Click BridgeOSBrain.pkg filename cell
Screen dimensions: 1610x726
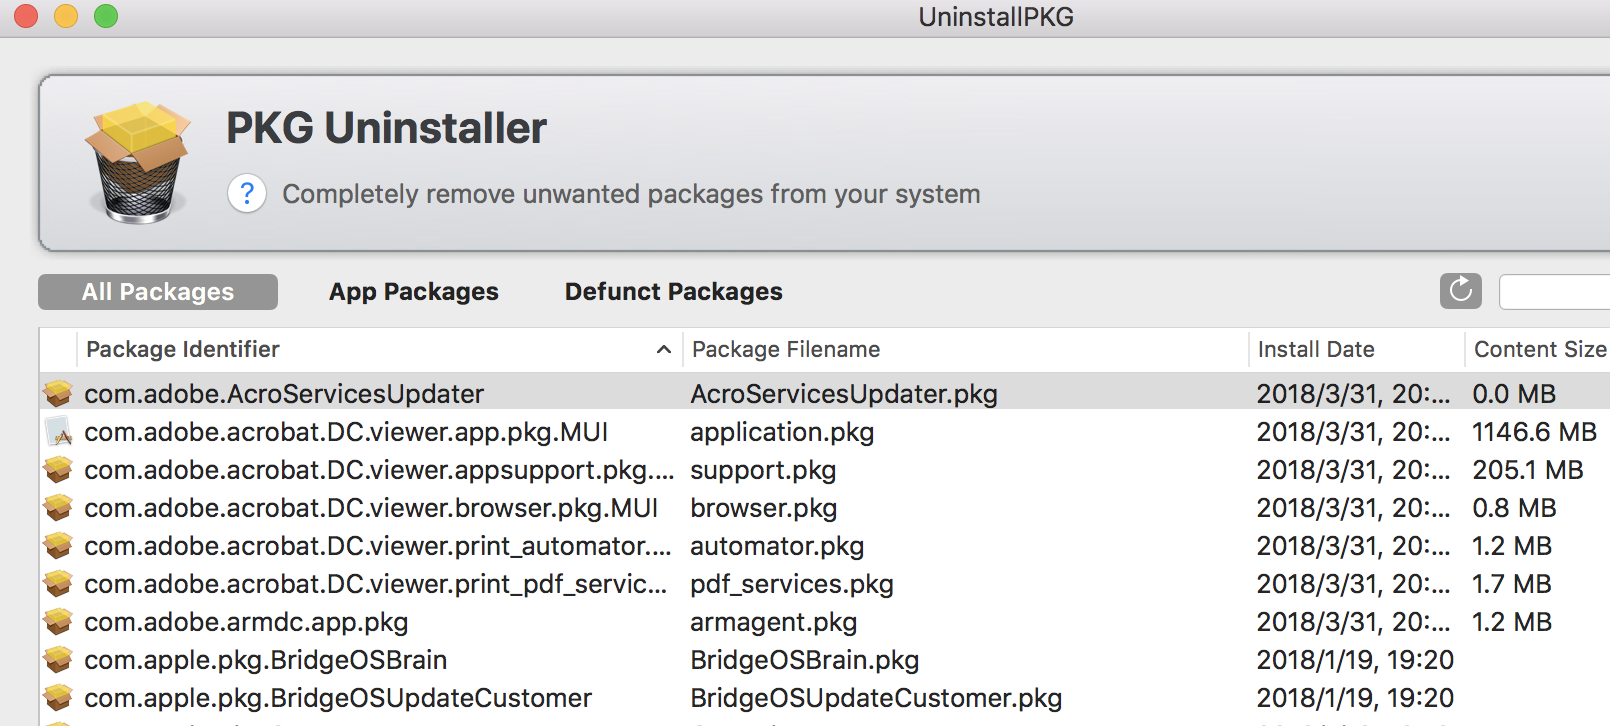[805, 660]
